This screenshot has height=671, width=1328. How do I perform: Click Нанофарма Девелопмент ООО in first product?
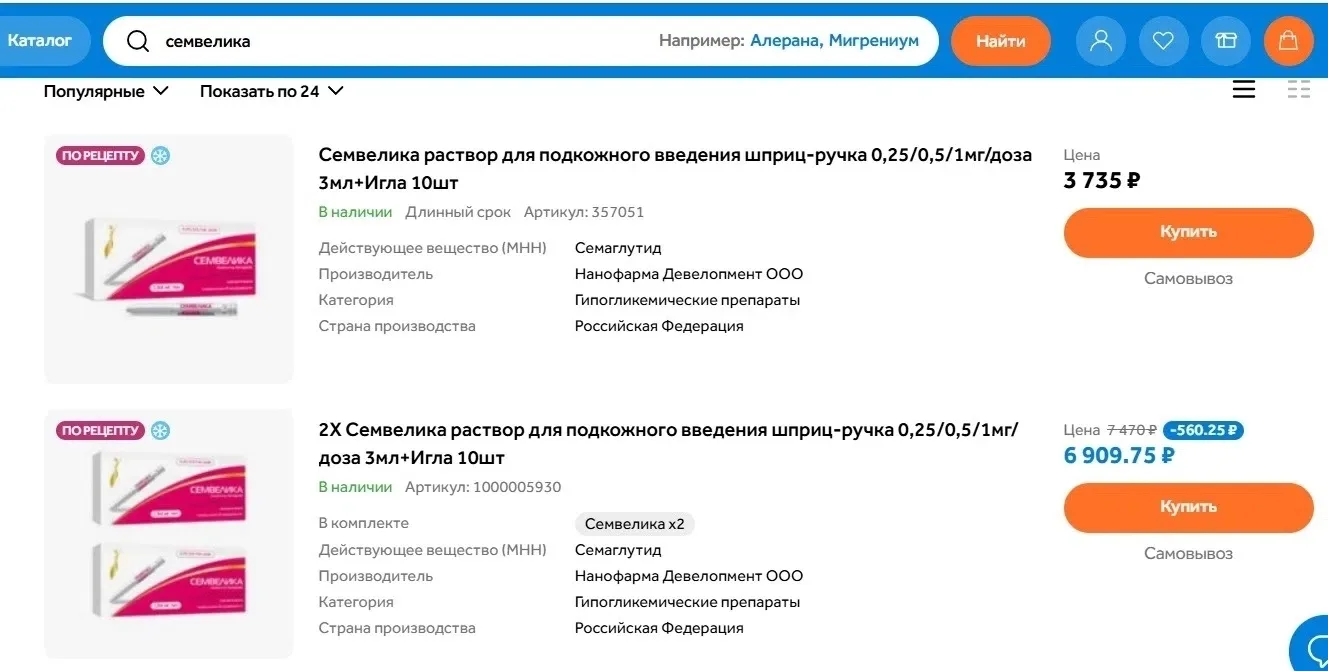coord(689,274)
